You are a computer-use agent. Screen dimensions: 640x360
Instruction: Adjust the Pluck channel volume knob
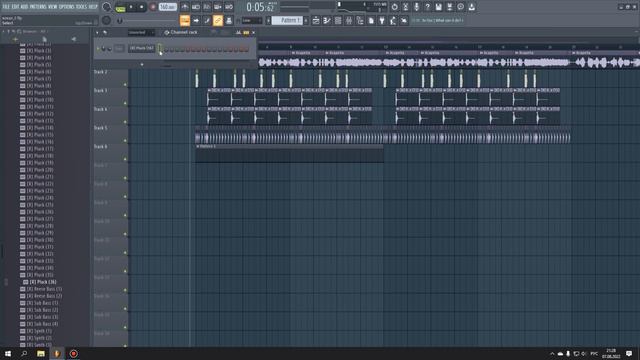pos(109,49)
